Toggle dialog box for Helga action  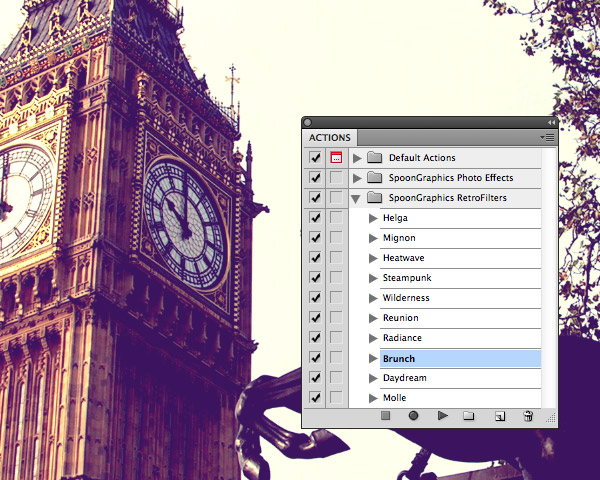point(336,217)
